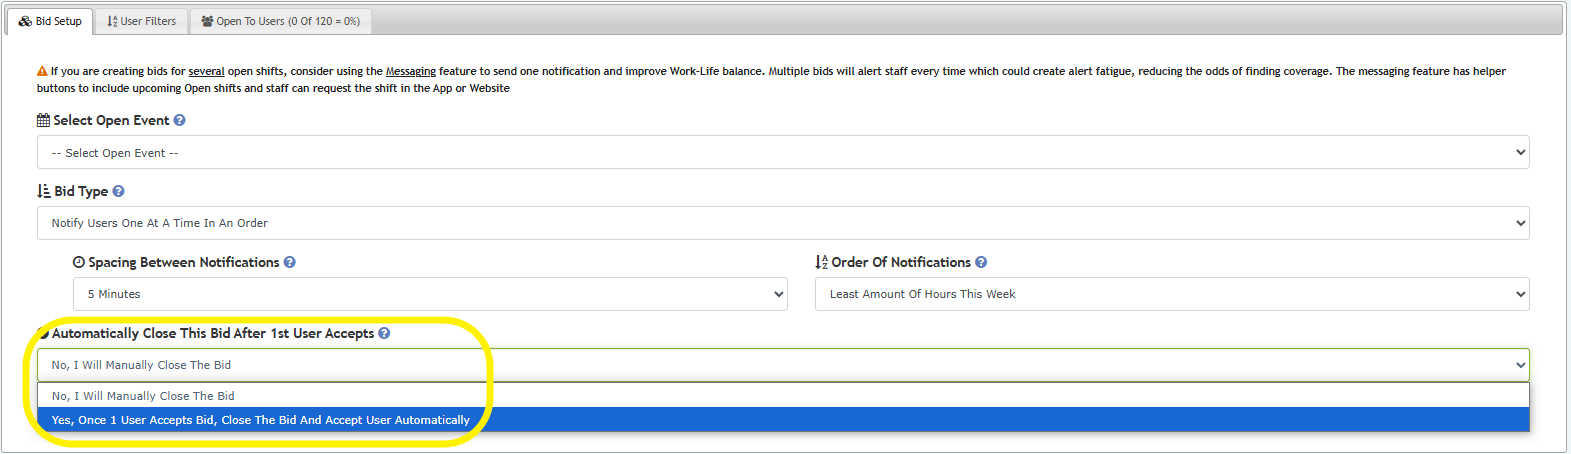Click the sort icon next to Bid Type
The width and height of the screenshot is (1571, 454).
(43, 191)
